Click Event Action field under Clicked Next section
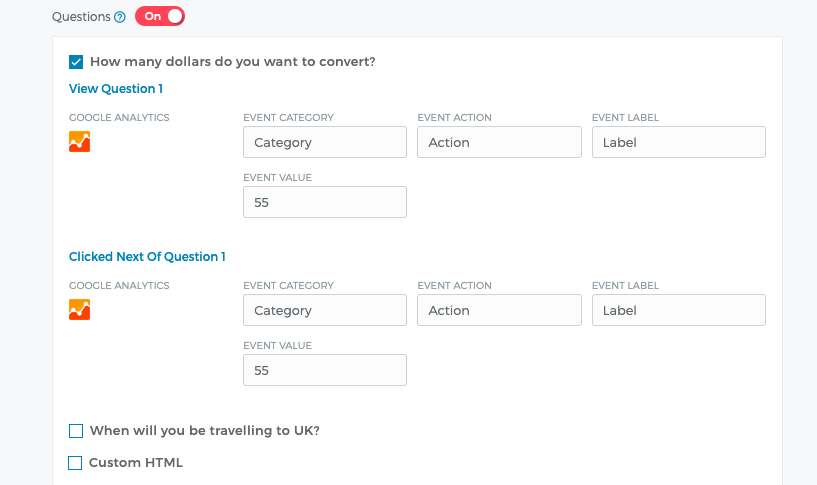This screenshot has height=485, width=817. pyautogui.click(x=499, y=310)
